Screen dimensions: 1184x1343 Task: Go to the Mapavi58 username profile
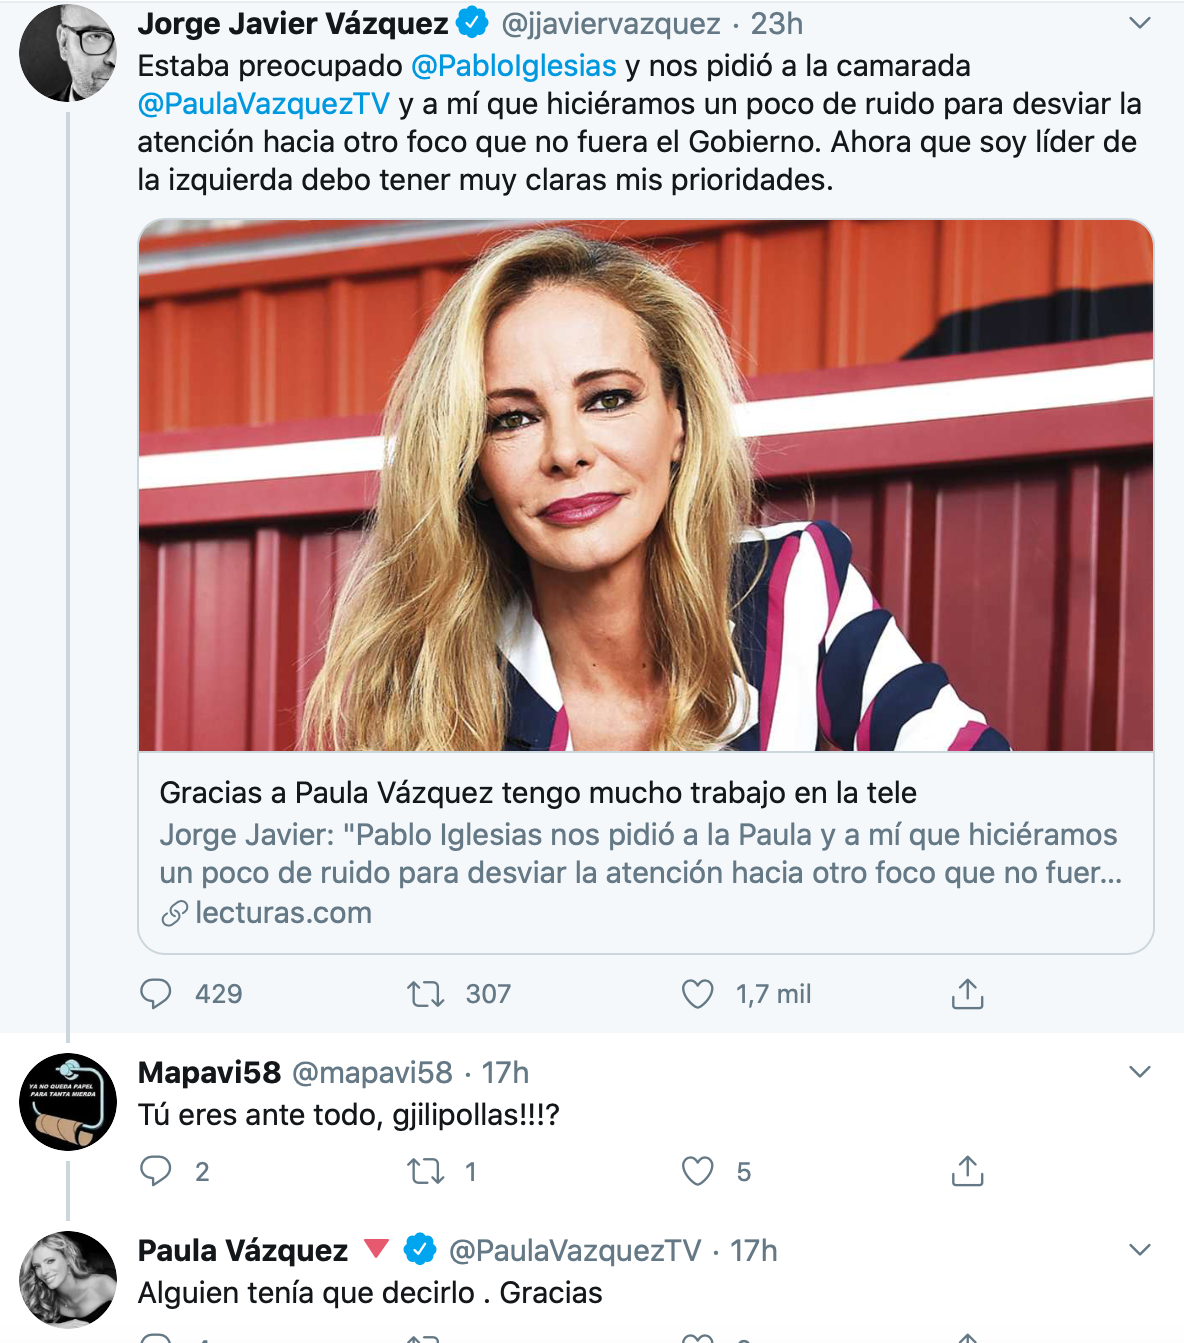209,1073
